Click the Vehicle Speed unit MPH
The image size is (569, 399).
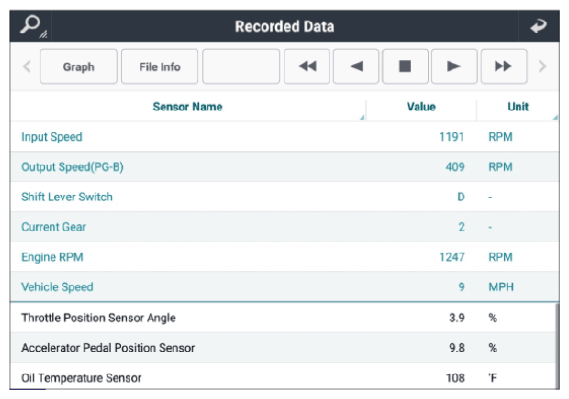501,287
